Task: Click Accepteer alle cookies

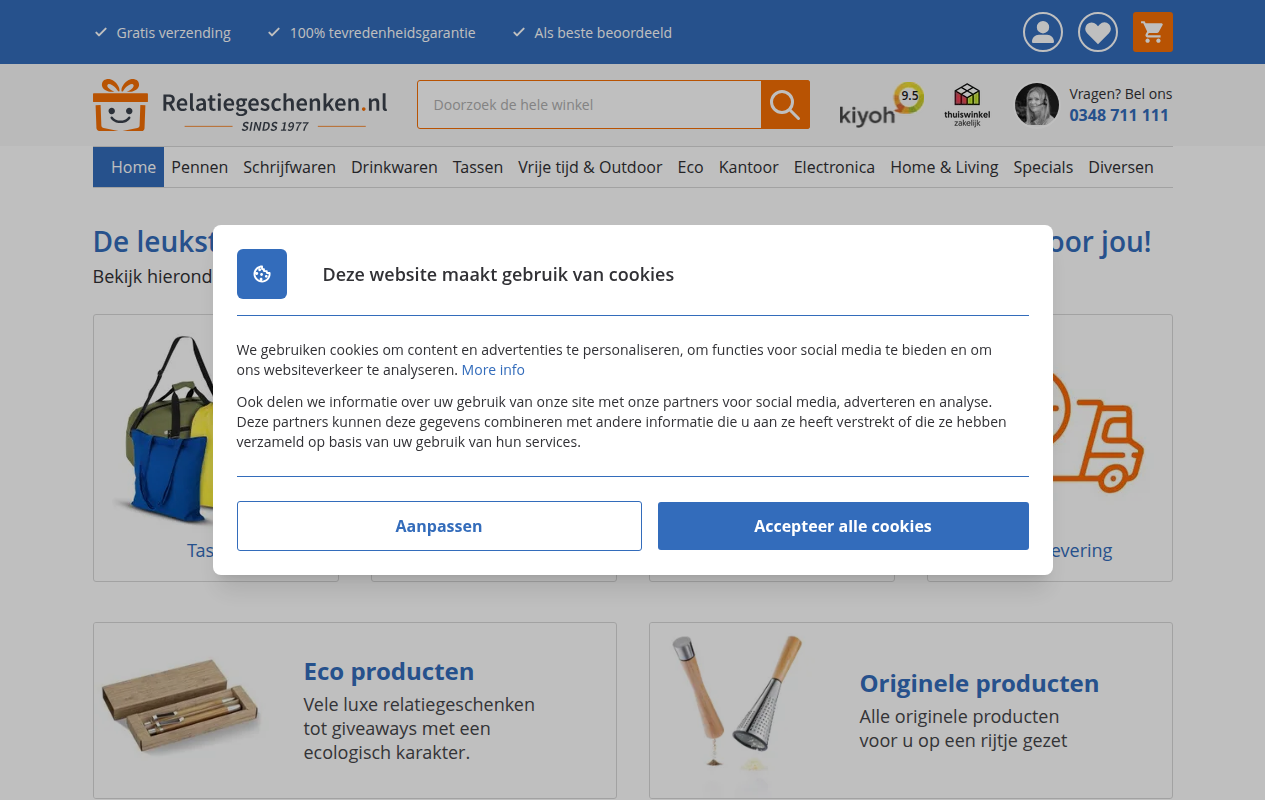Action: pos(843,526)
